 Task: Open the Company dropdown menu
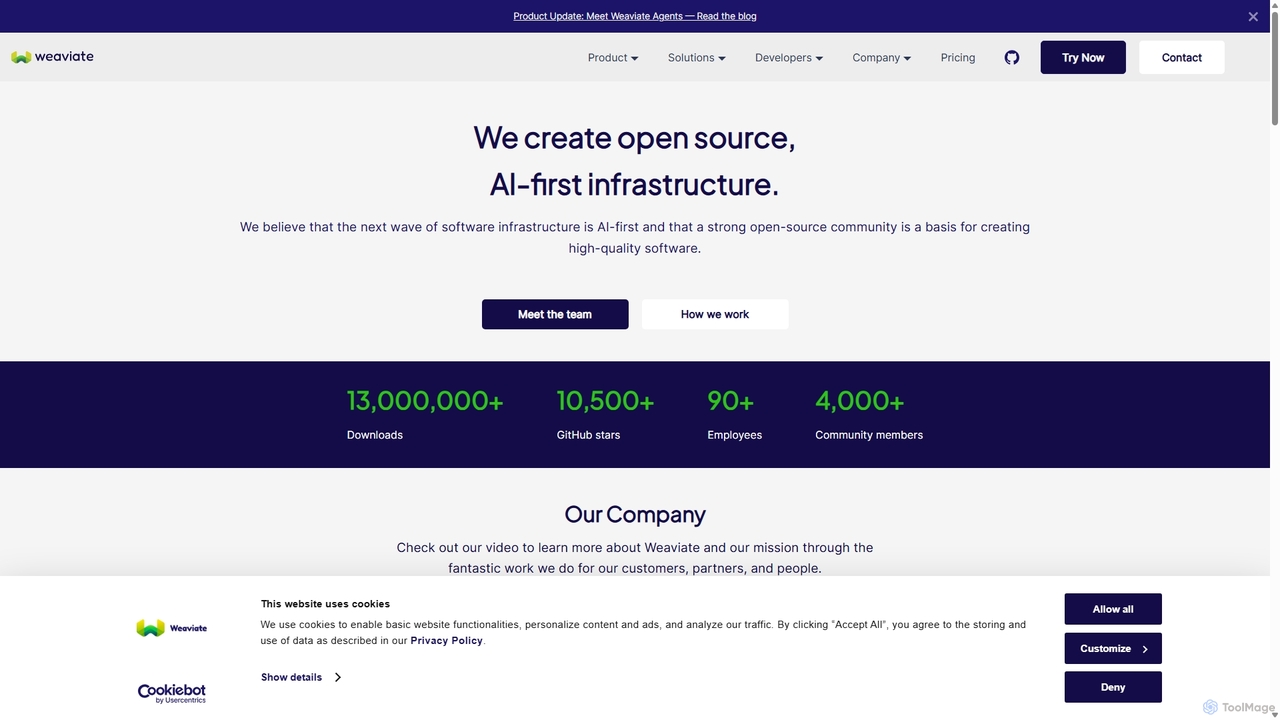click(x=882, y=58)
